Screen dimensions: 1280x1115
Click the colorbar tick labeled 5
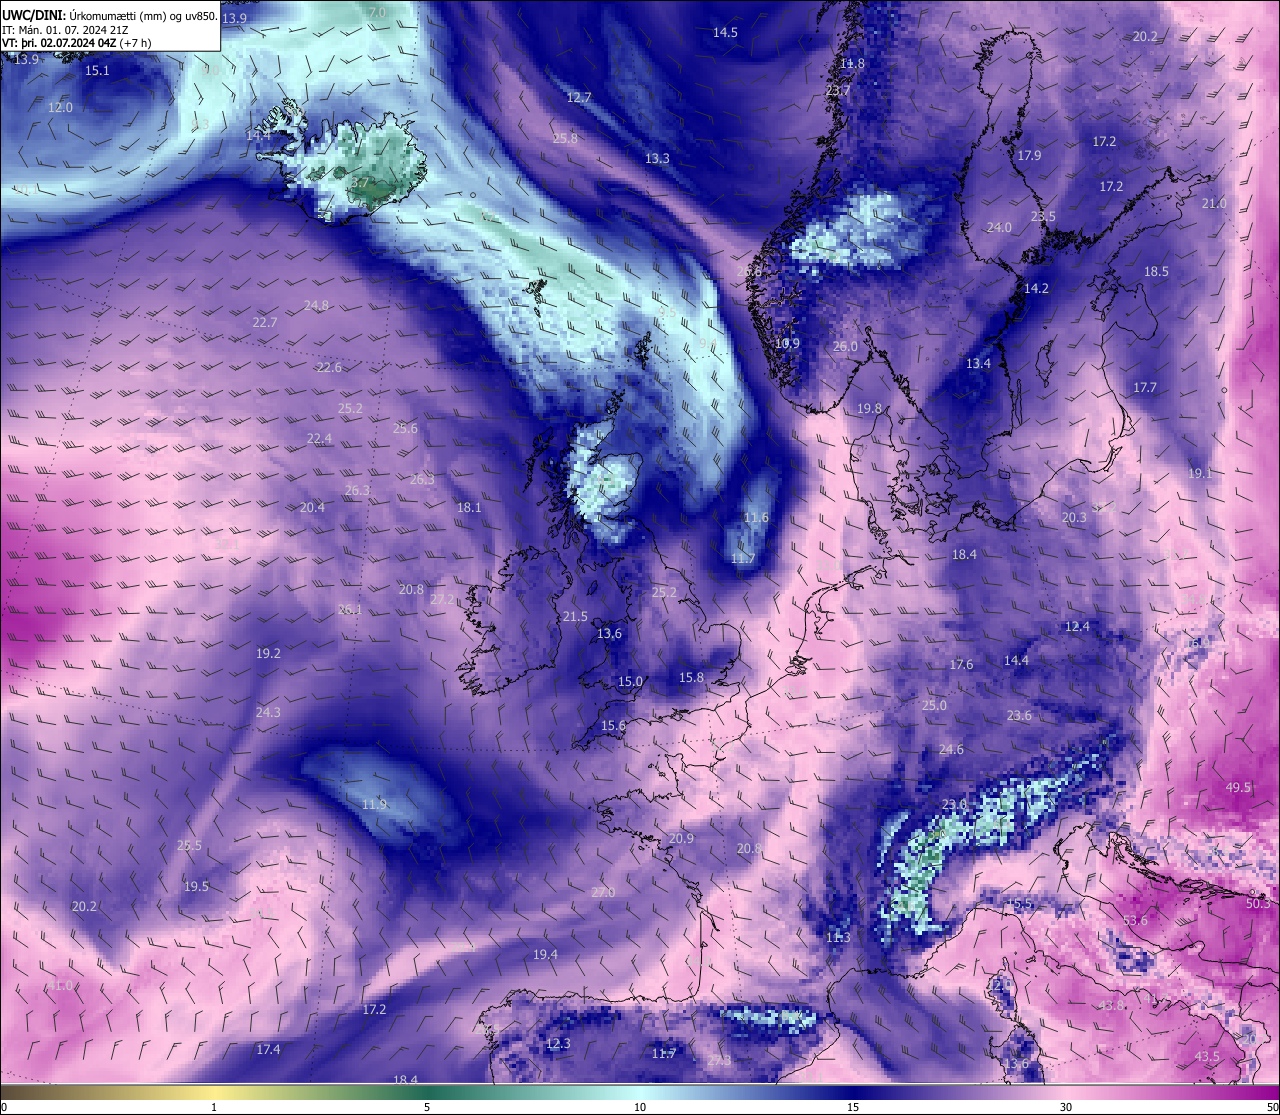pos(427,1107)
